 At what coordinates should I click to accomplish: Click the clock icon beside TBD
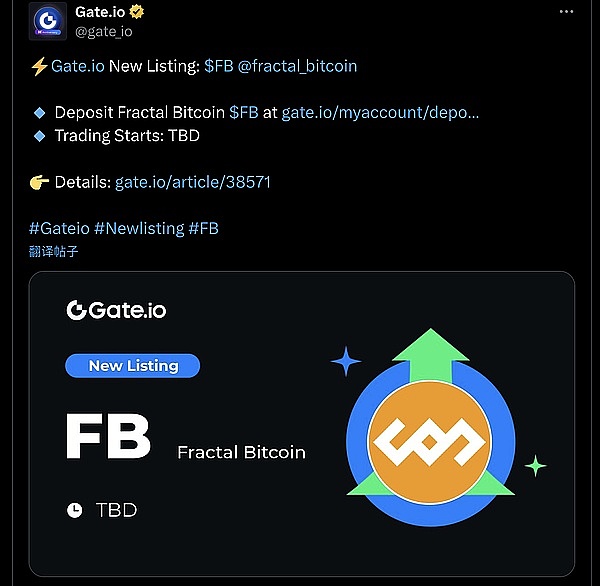pyautogui.click(x=75, y=510)
